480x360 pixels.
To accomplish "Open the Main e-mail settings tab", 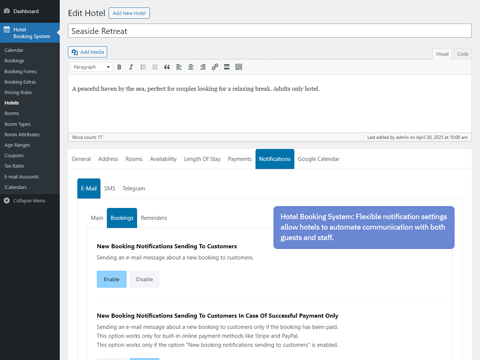I will click(97, 218).
